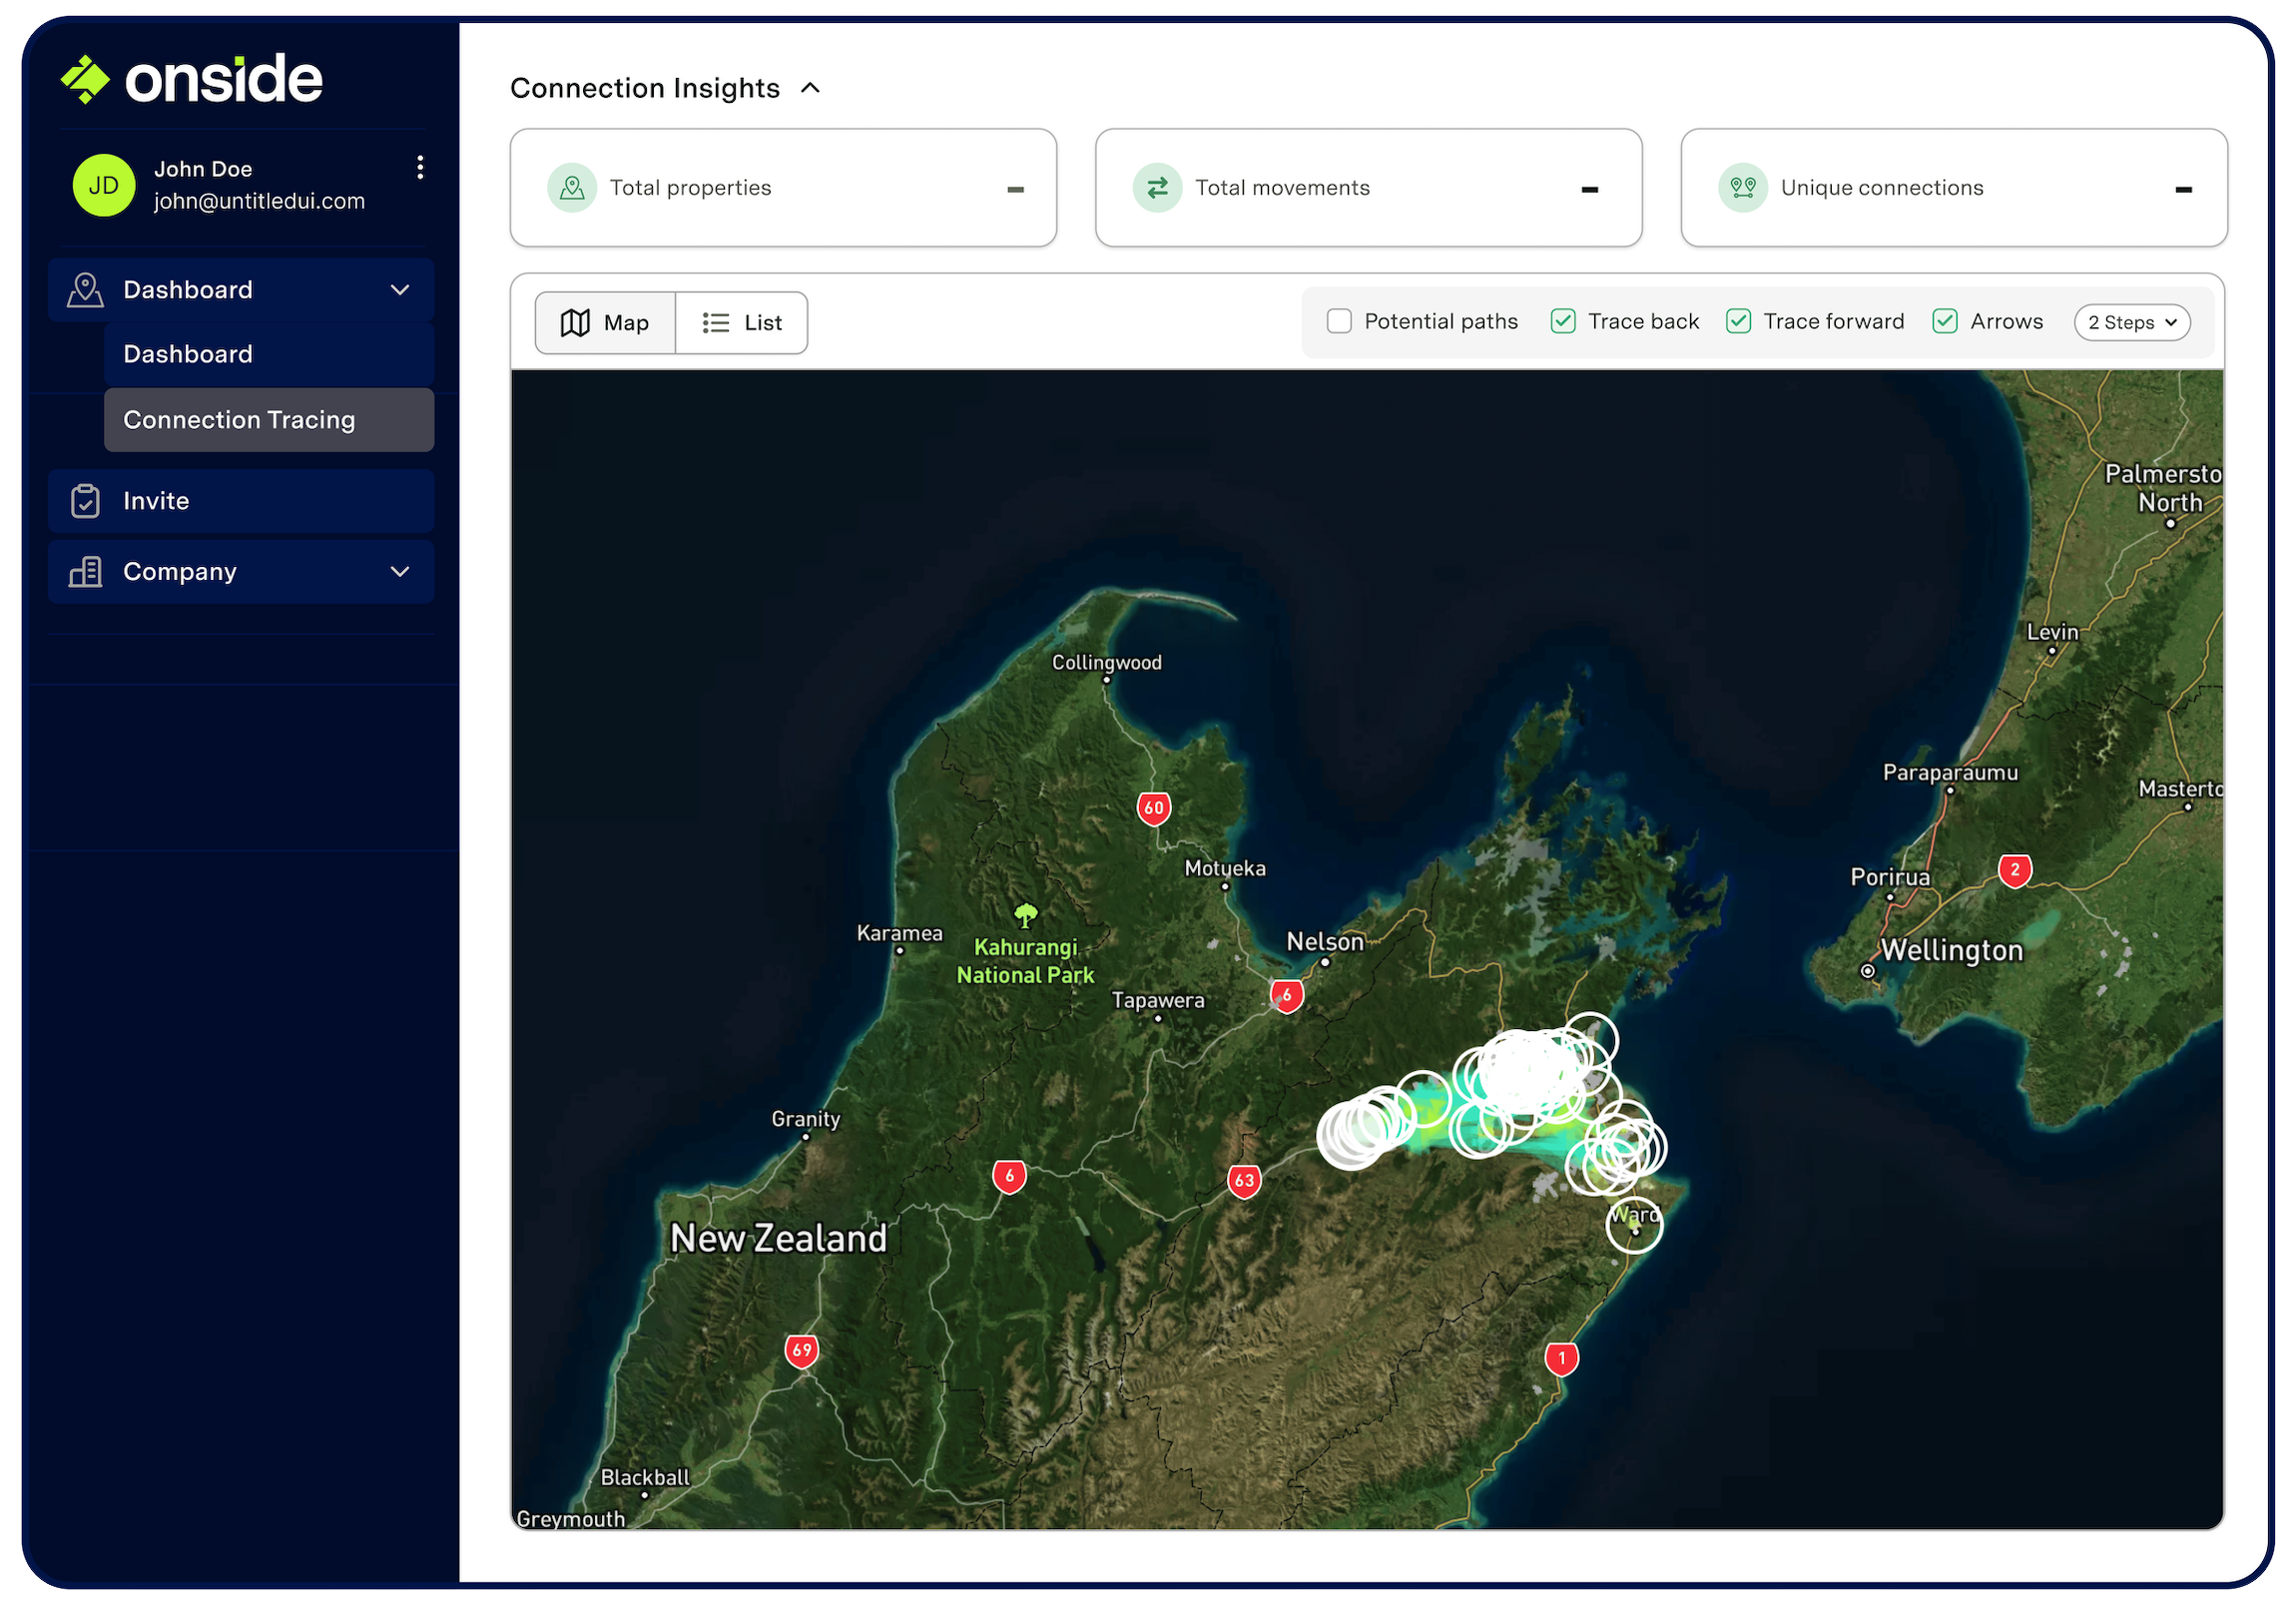This screenshot has height=1601, width=2296.
Task: Click the Total movements card
Action: point(1369,188)
